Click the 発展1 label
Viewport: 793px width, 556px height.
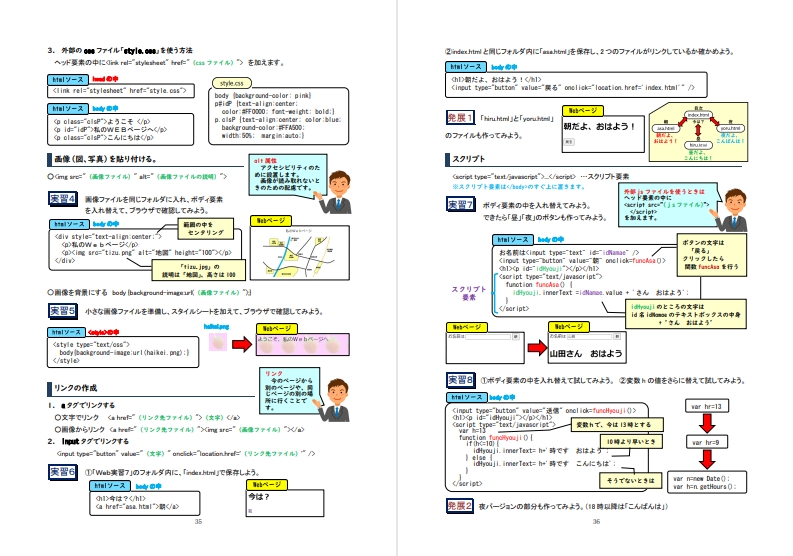tap(460, 118)
